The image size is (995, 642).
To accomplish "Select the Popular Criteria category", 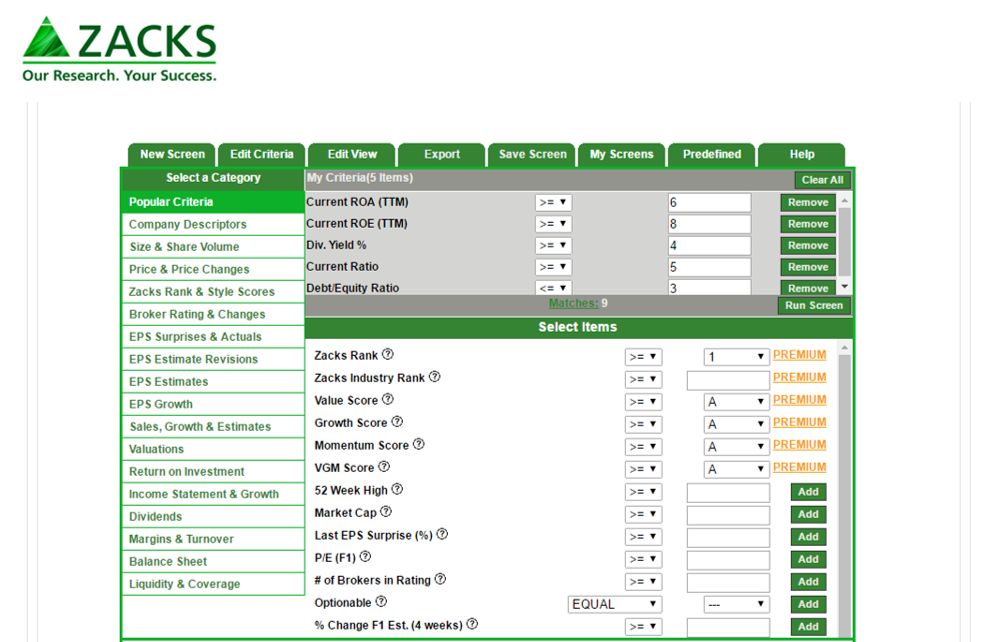I will coord(213,202).
